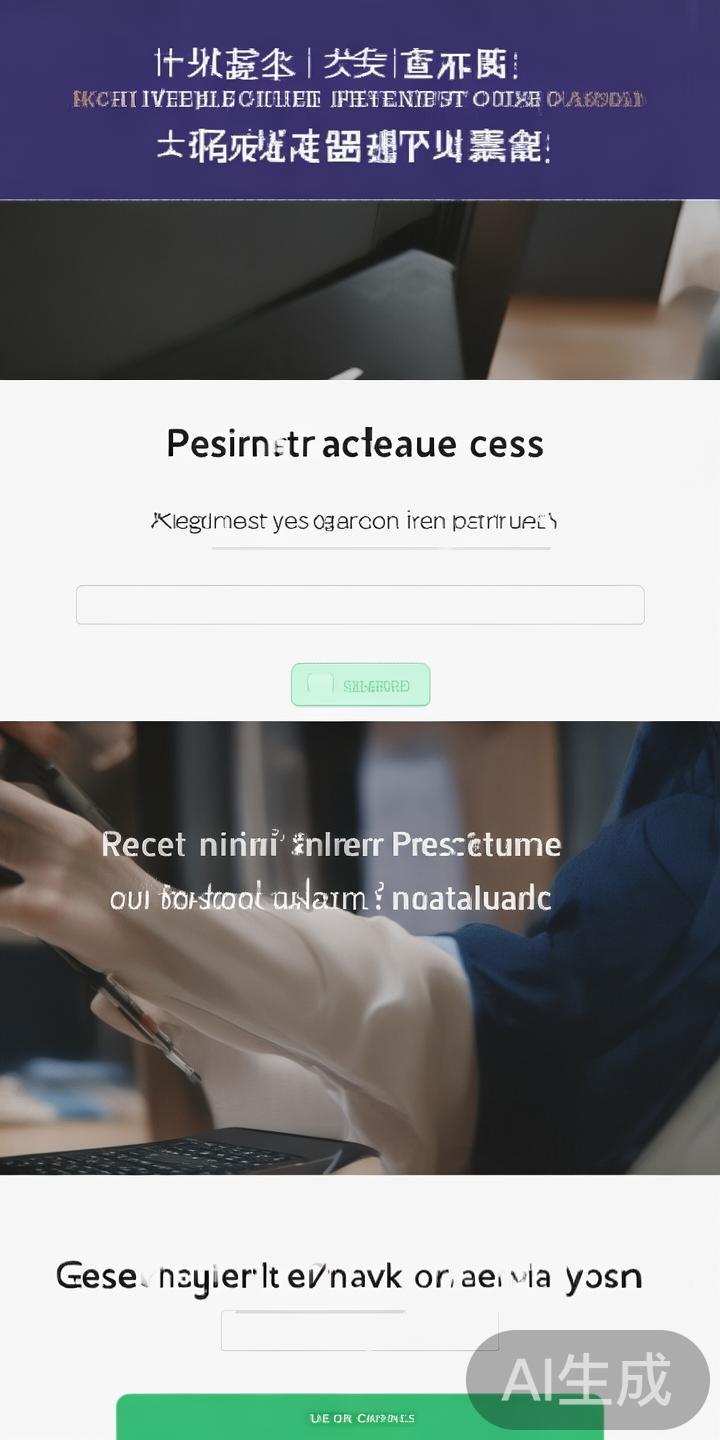Click the light green submit button under the wide input

click(x=360, y=685)
